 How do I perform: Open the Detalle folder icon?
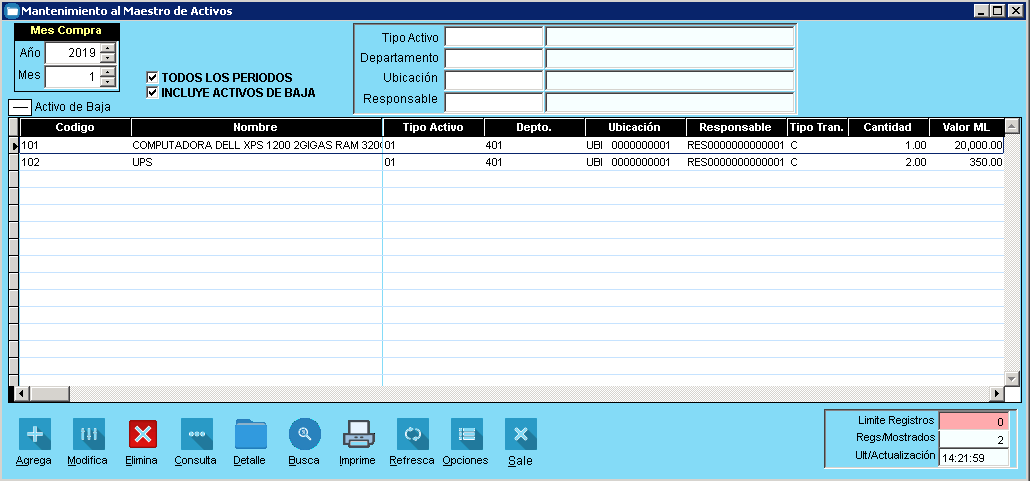250,434
